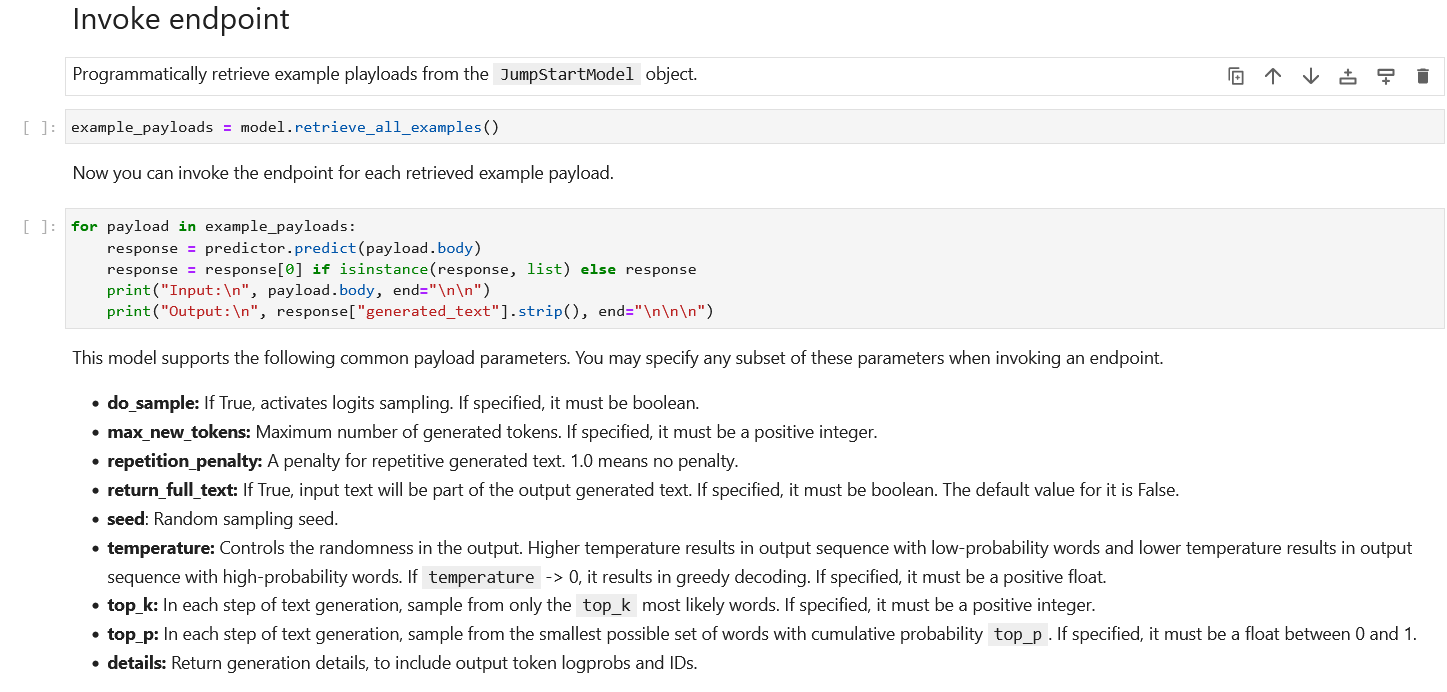Move the selected cell down

pos(1311,76)
